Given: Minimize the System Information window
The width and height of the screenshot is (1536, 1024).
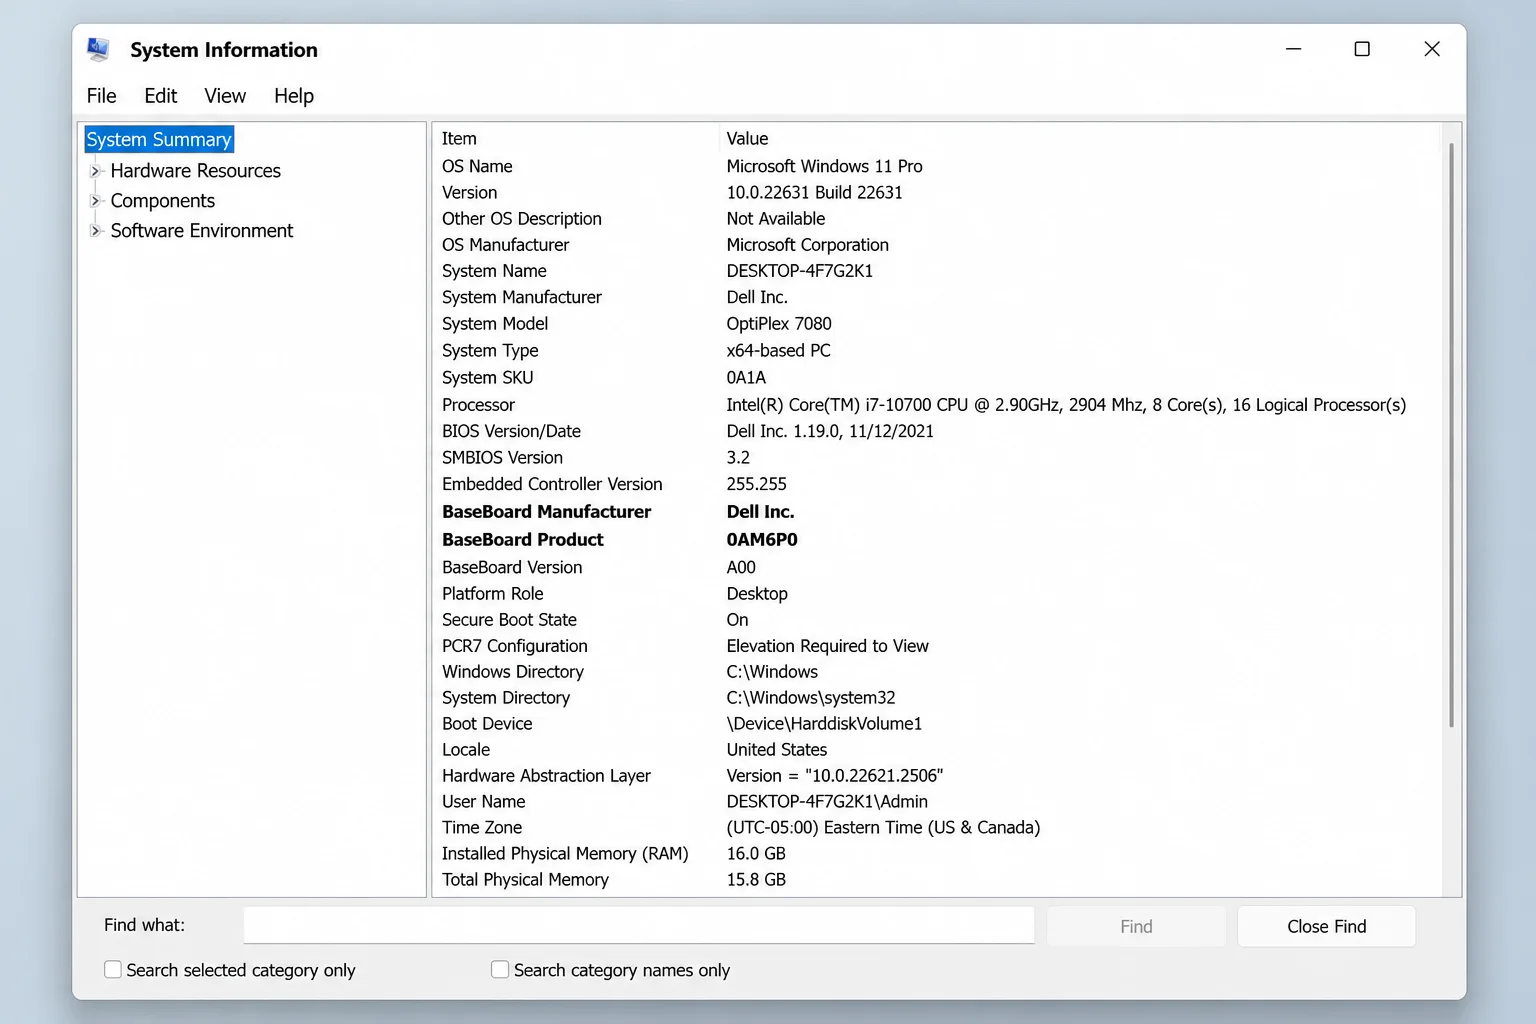Looking at the screenshot, I should (1293, 49).
